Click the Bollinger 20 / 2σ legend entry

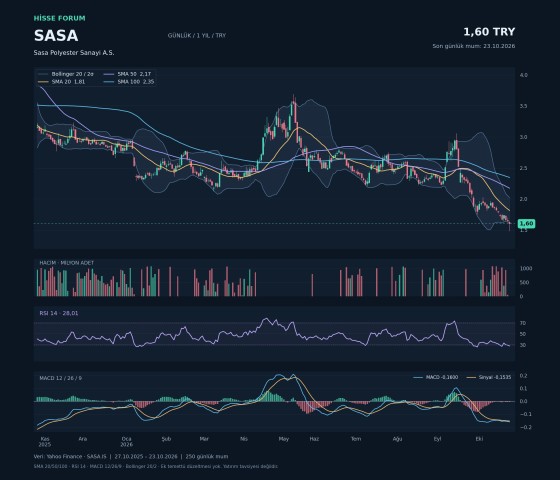(x=66, y=74)
